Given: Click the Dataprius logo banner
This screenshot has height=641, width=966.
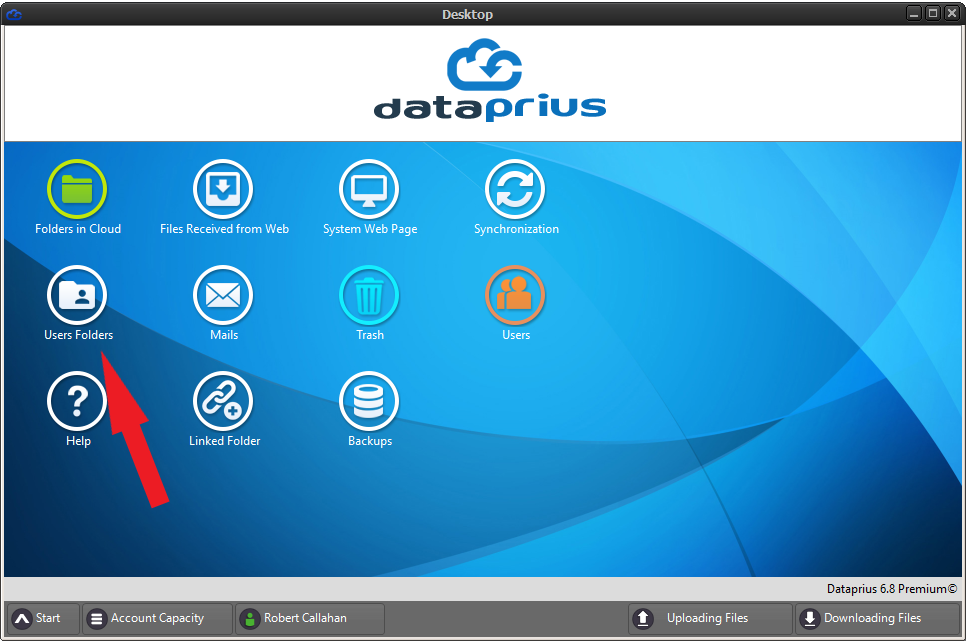Looking at the screenshot, I should point(490,80).
